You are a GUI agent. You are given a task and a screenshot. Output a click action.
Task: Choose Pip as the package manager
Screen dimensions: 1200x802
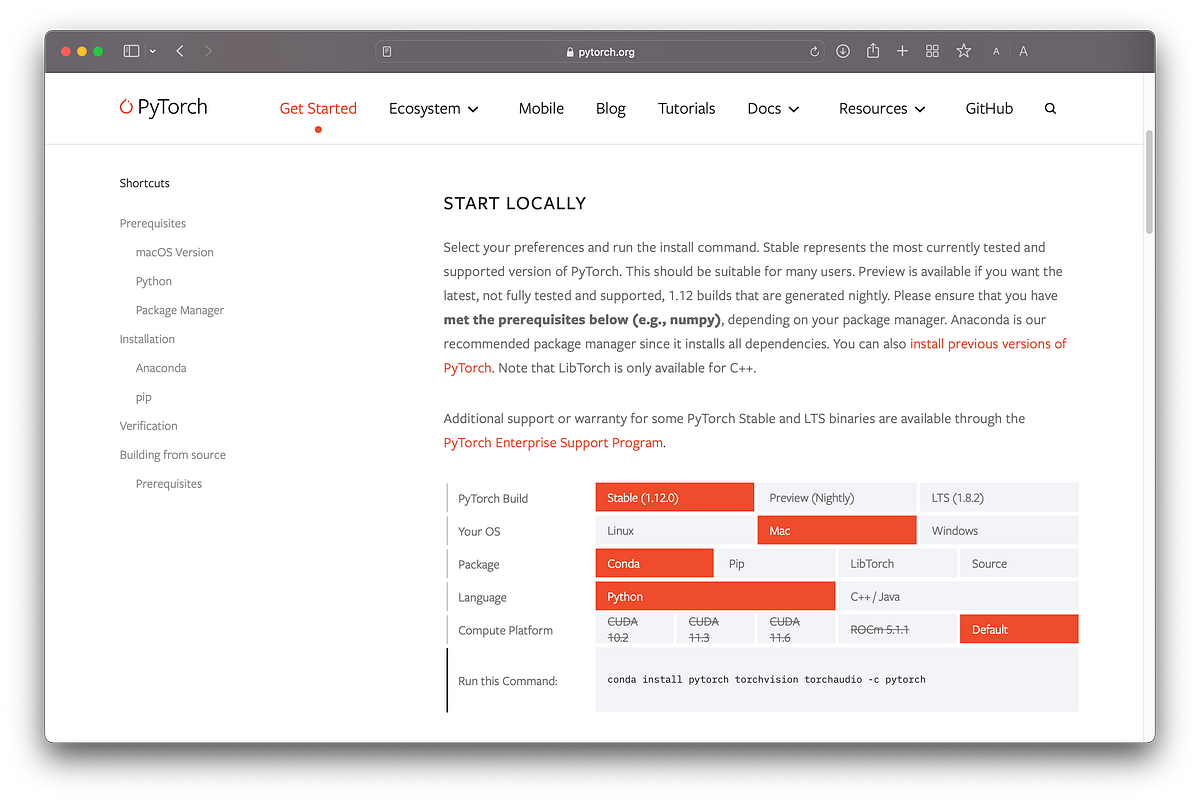[x=736, y=563]
